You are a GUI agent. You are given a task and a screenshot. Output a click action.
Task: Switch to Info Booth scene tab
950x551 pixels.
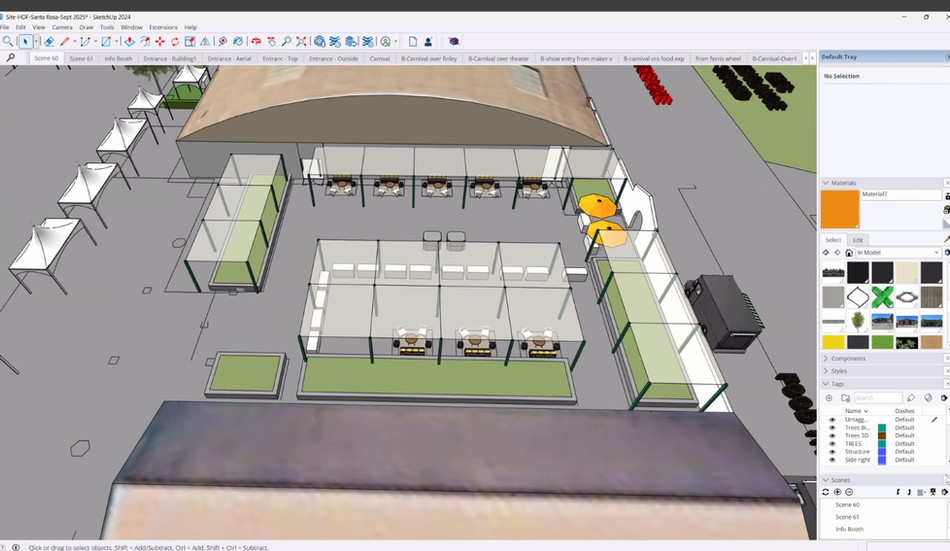(x=118, y=58)
